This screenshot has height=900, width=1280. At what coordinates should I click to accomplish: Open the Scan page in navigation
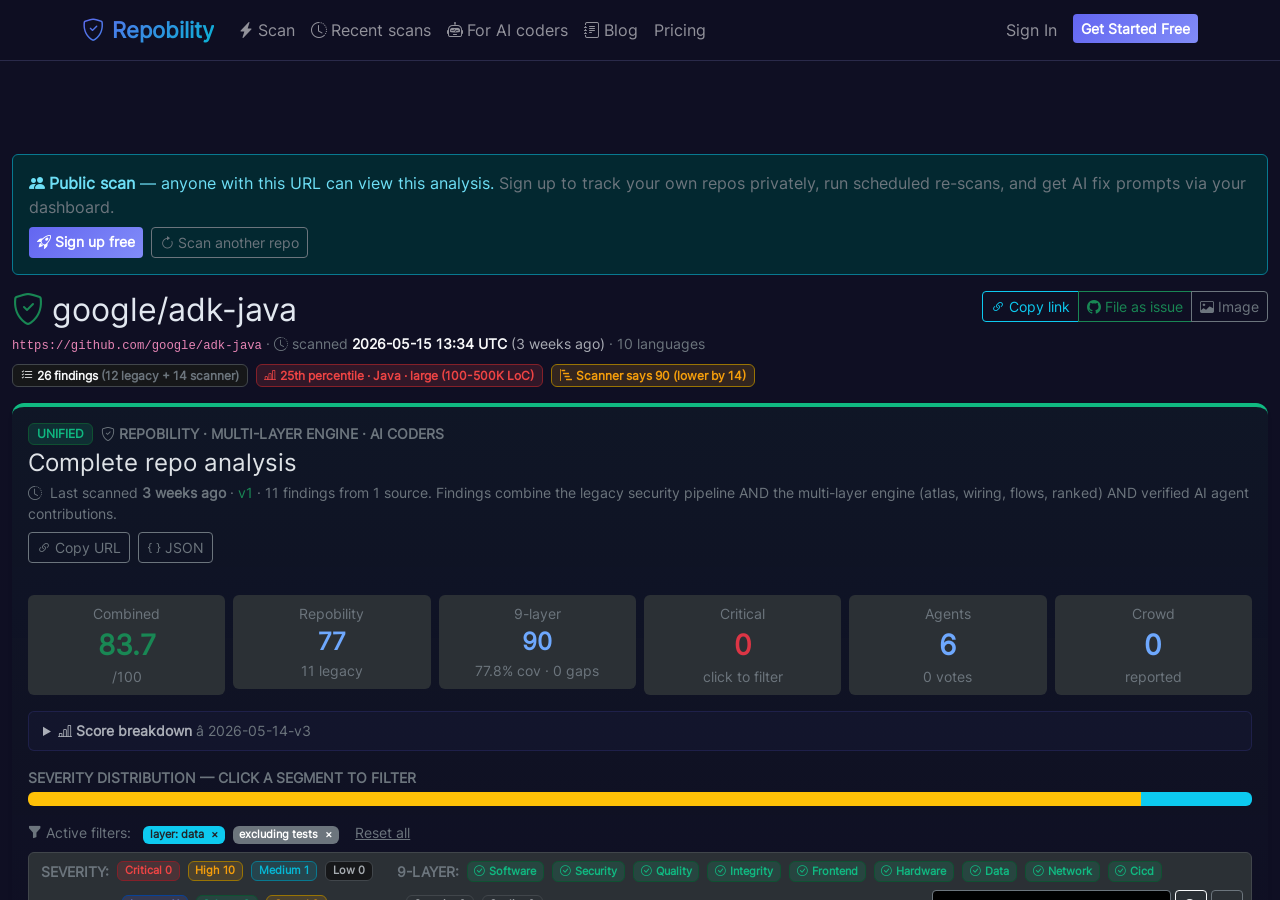267,30
